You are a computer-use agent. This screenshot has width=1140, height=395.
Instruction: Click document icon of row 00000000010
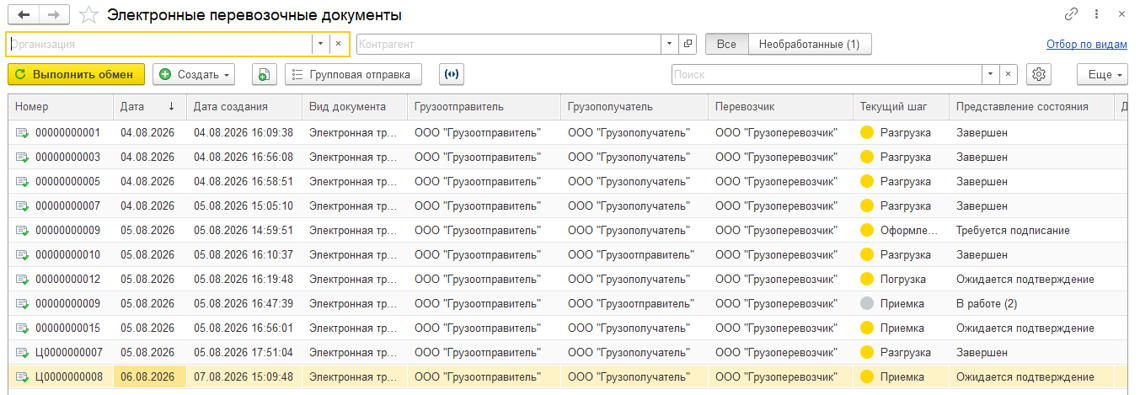23,255
